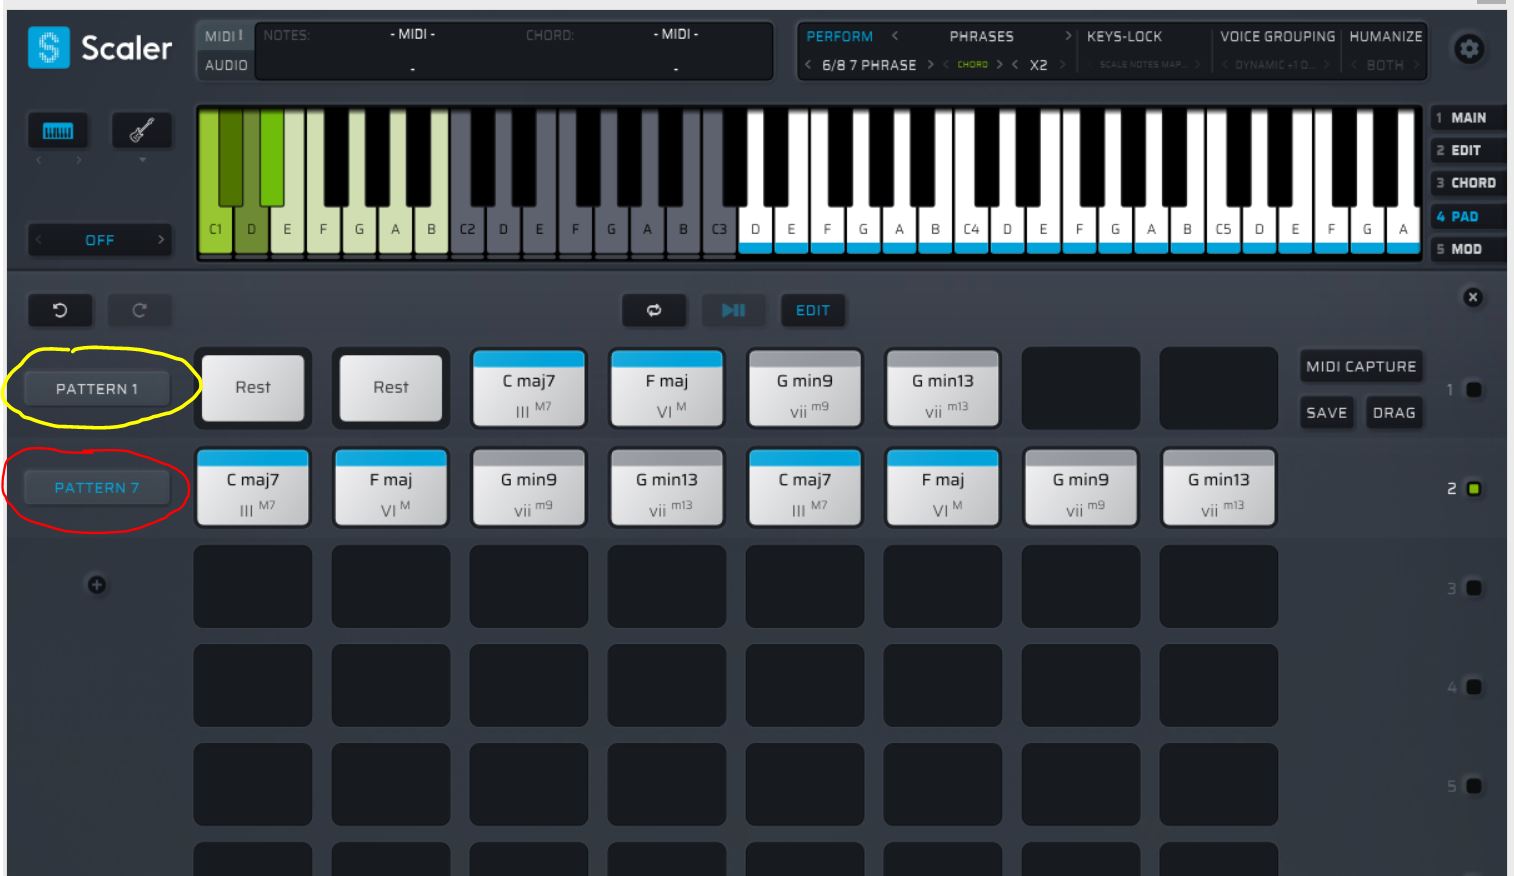The image size is (1514, 876).
Task: Select PATTERN 7 button
Action: (x=97, y=488)
